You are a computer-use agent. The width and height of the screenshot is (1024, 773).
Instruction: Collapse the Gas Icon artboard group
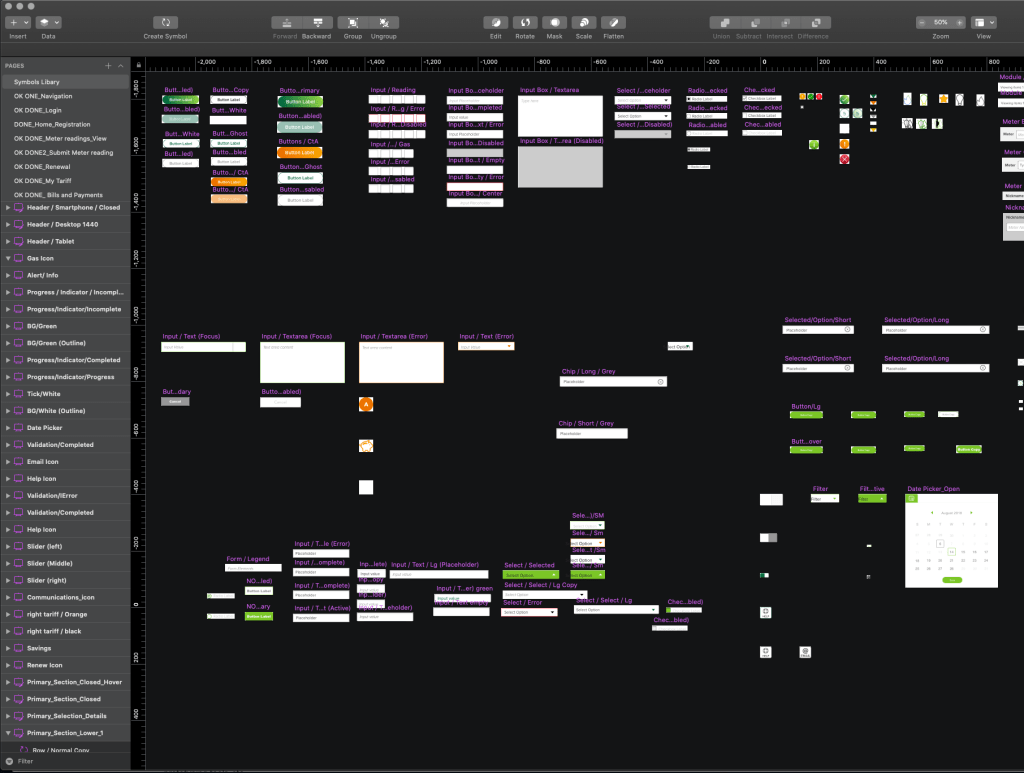[8, 258]
